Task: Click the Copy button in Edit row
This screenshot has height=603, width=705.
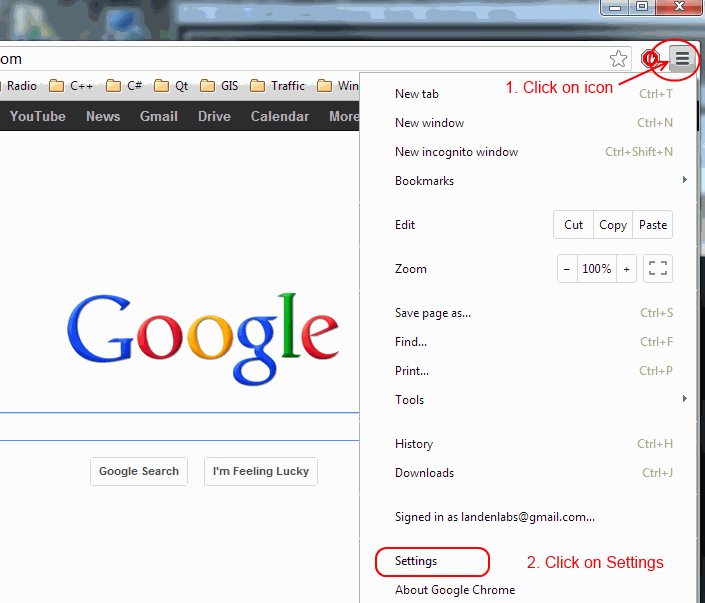Action: (x=613, y=224)
